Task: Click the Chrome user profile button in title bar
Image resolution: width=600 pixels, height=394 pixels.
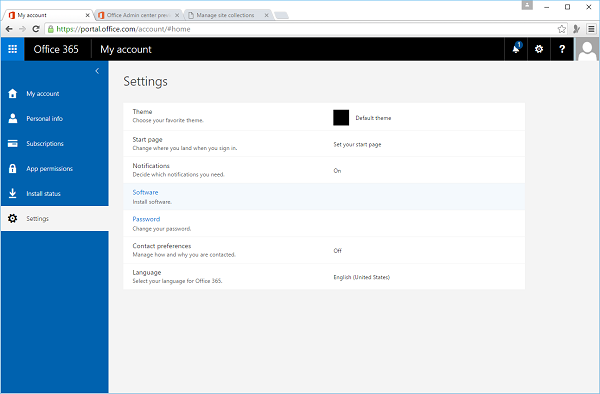Action: point(527,5)
